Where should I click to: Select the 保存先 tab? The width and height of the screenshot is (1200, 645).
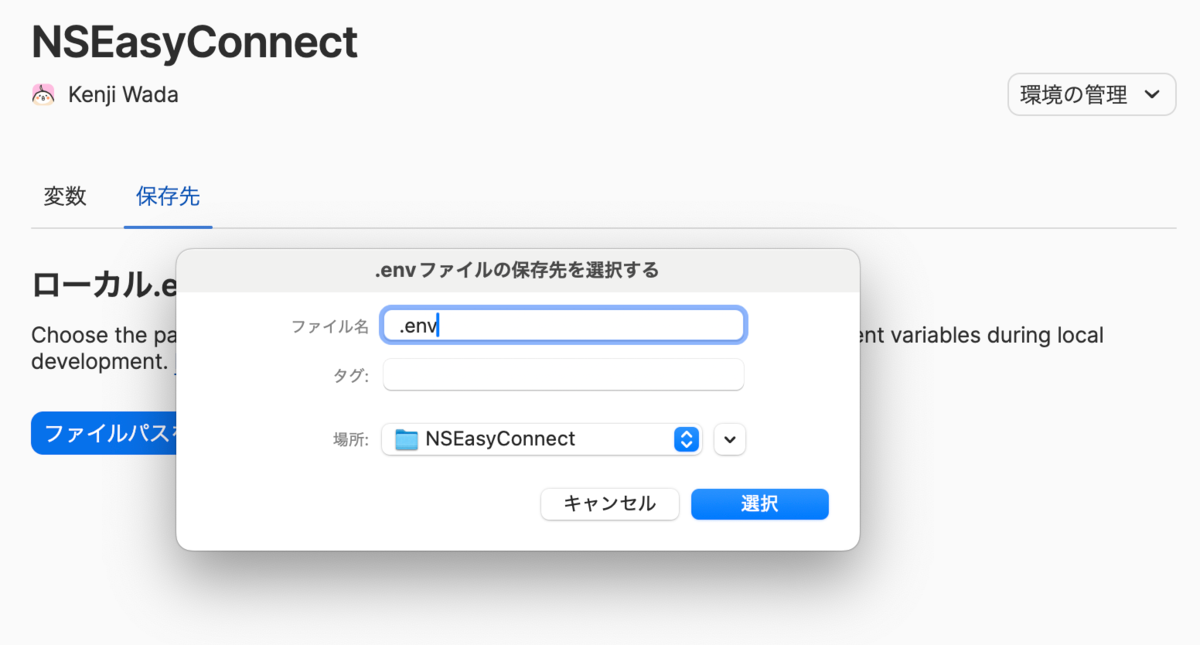coord(168,197)
